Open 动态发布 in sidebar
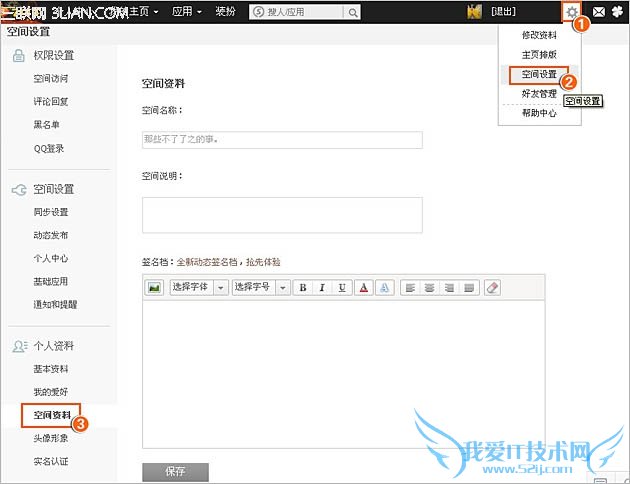630x484 pixels. click(51, 235)
